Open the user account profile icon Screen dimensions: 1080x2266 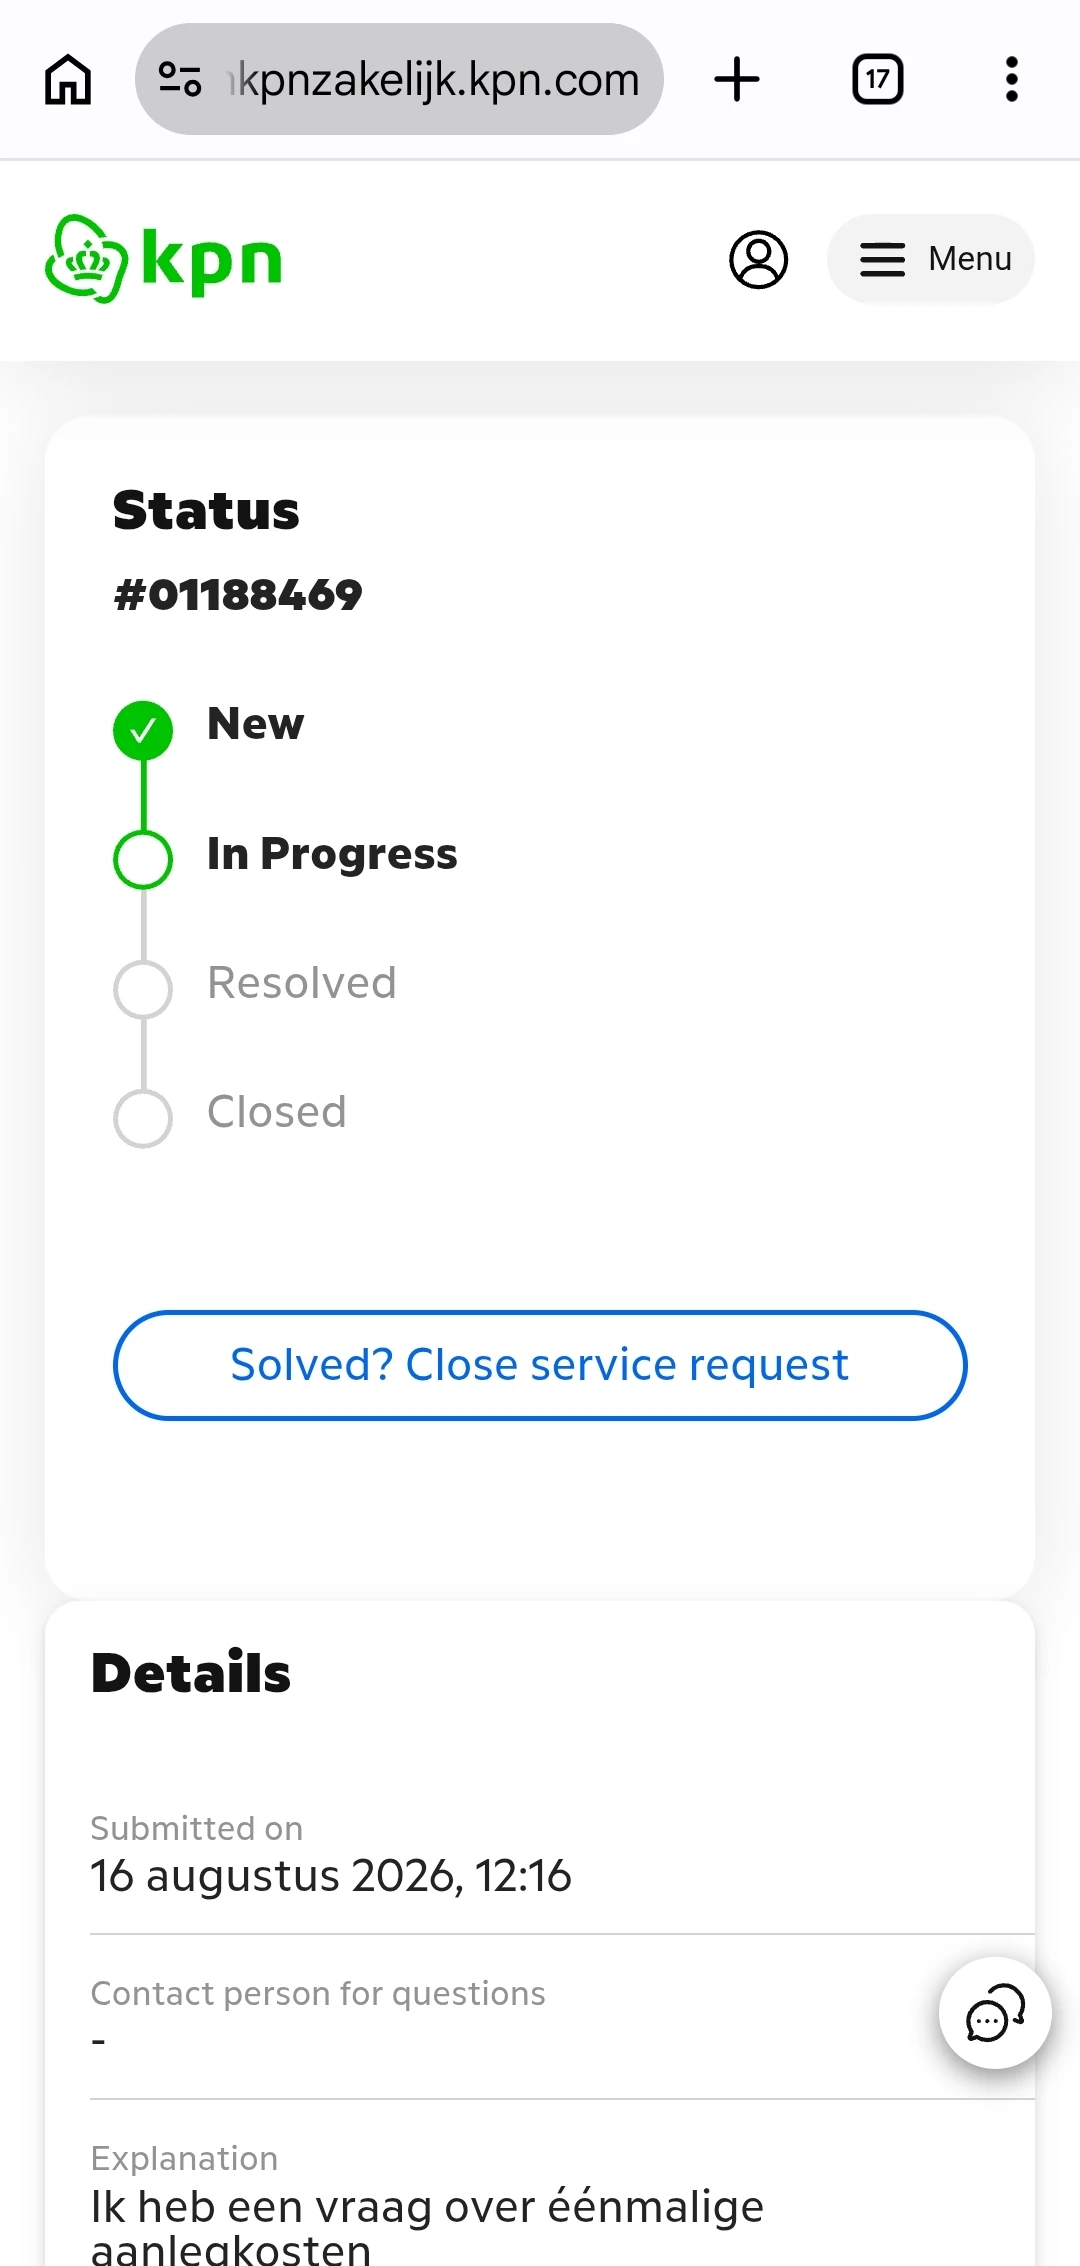point(758,260)
